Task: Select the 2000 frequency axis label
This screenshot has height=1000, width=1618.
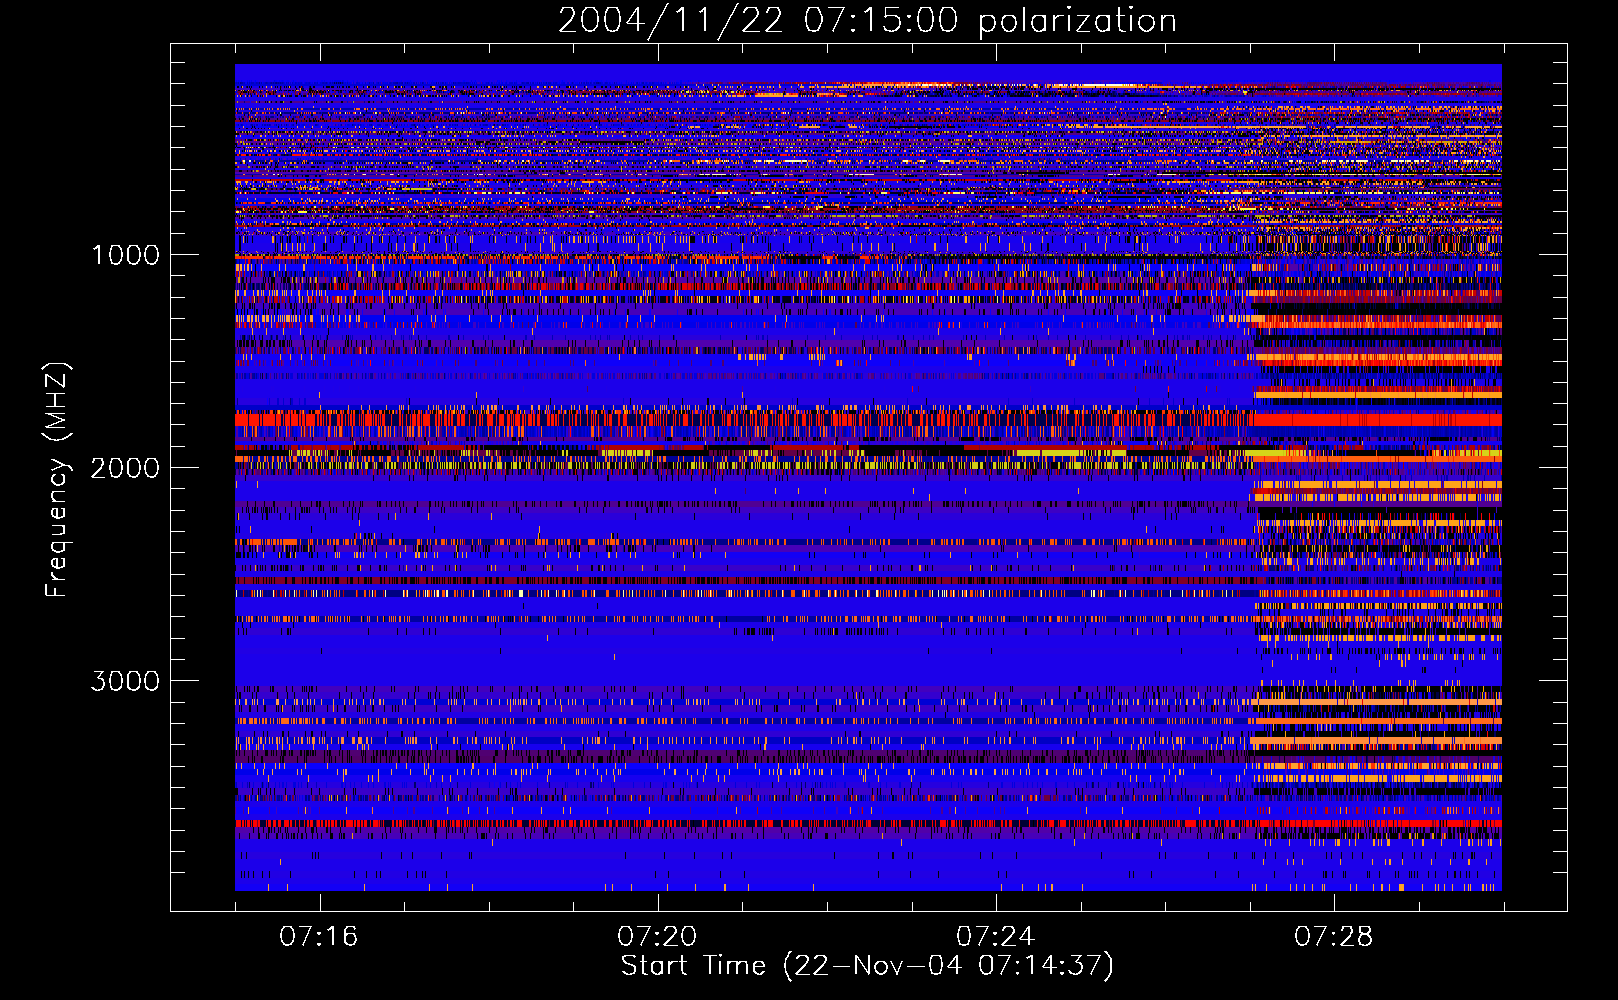Action: coord(125,468)
